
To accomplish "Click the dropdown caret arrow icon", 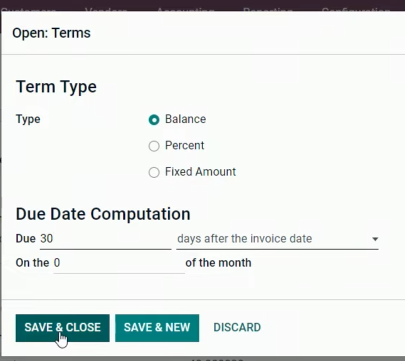I will [x=375, y=239].
